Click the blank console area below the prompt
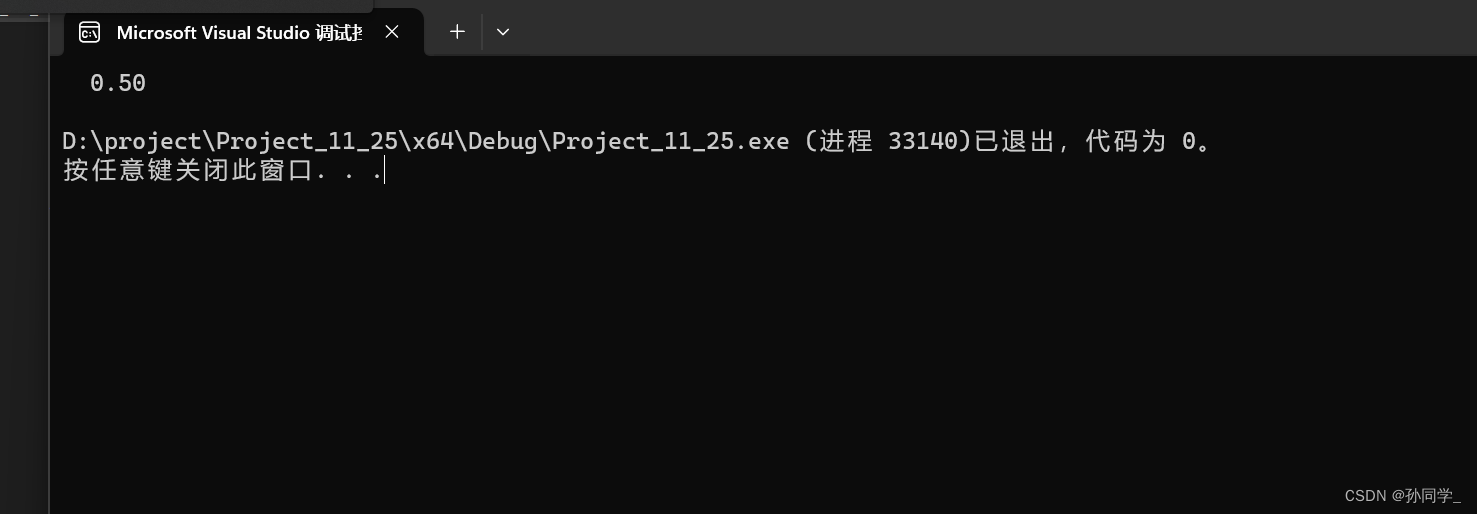This screenshot has width=1477, height=514. pos(700,350)
